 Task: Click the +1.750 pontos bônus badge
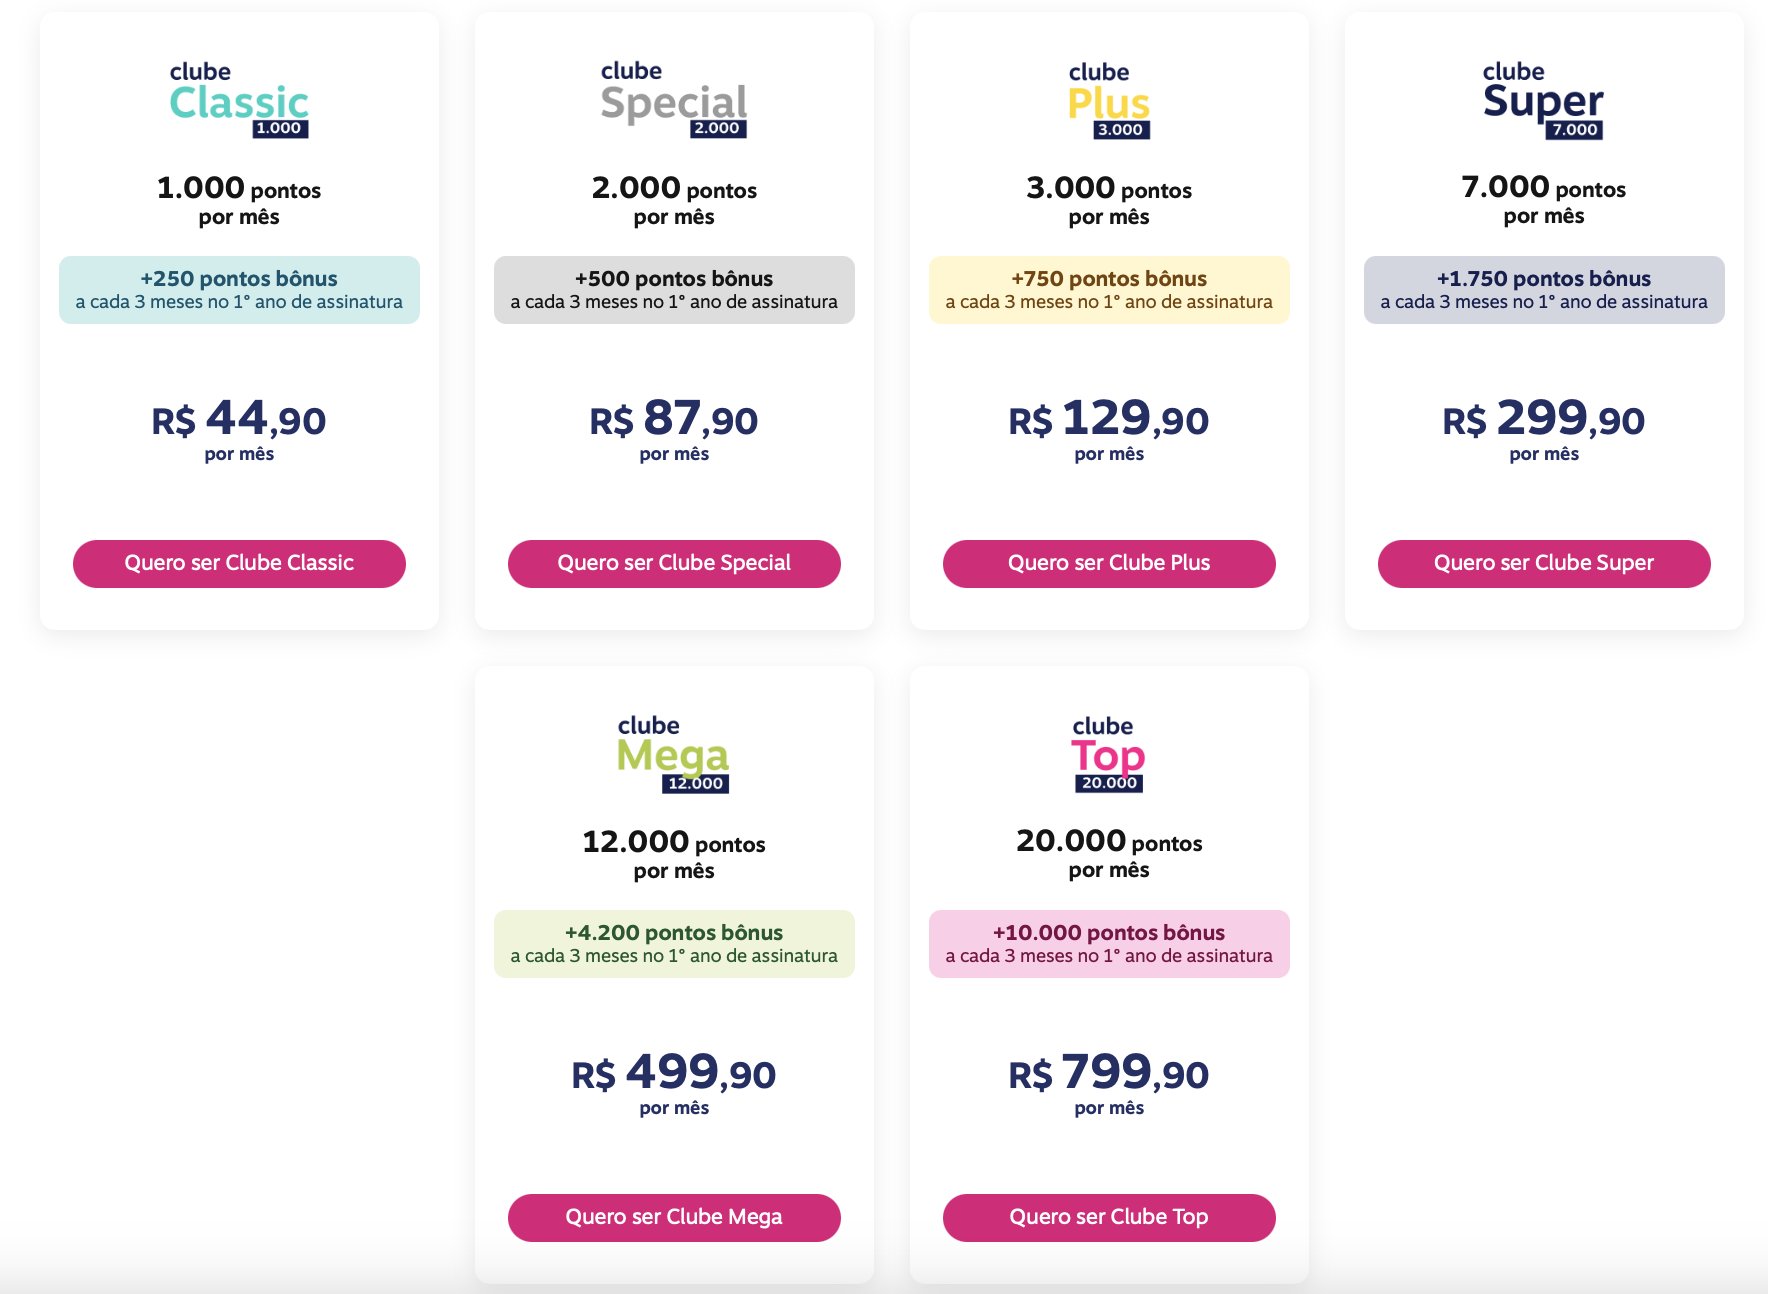(1544, 290)
